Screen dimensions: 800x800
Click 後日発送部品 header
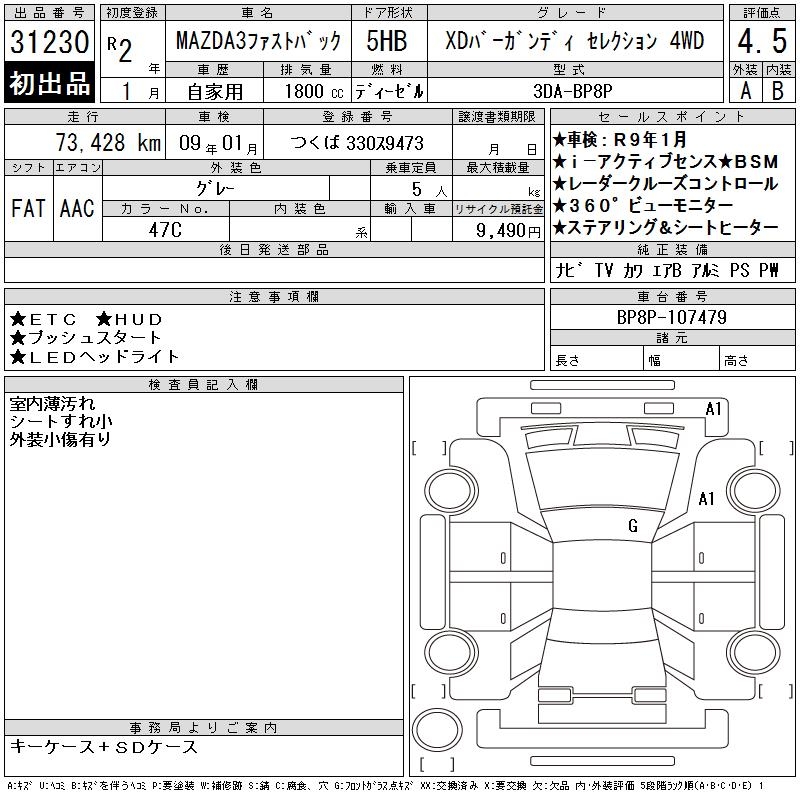(x=274, y=250)
